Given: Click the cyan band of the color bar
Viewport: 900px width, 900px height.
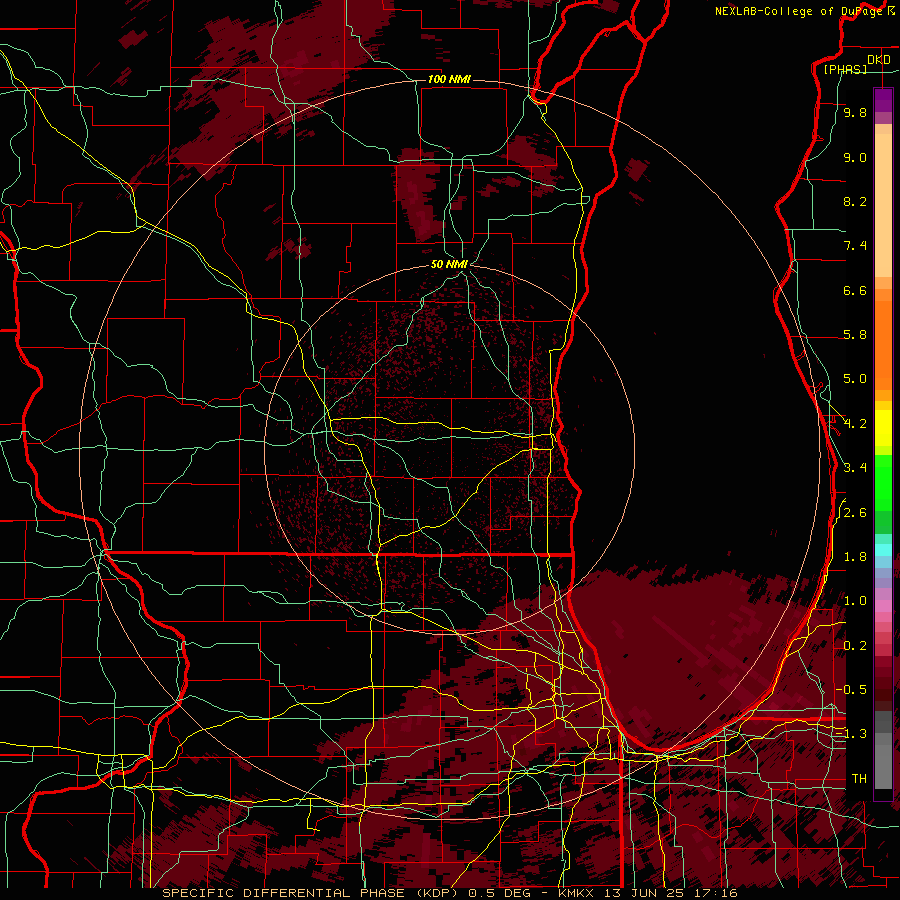Looking at the screenshot, I should (883, 550).
